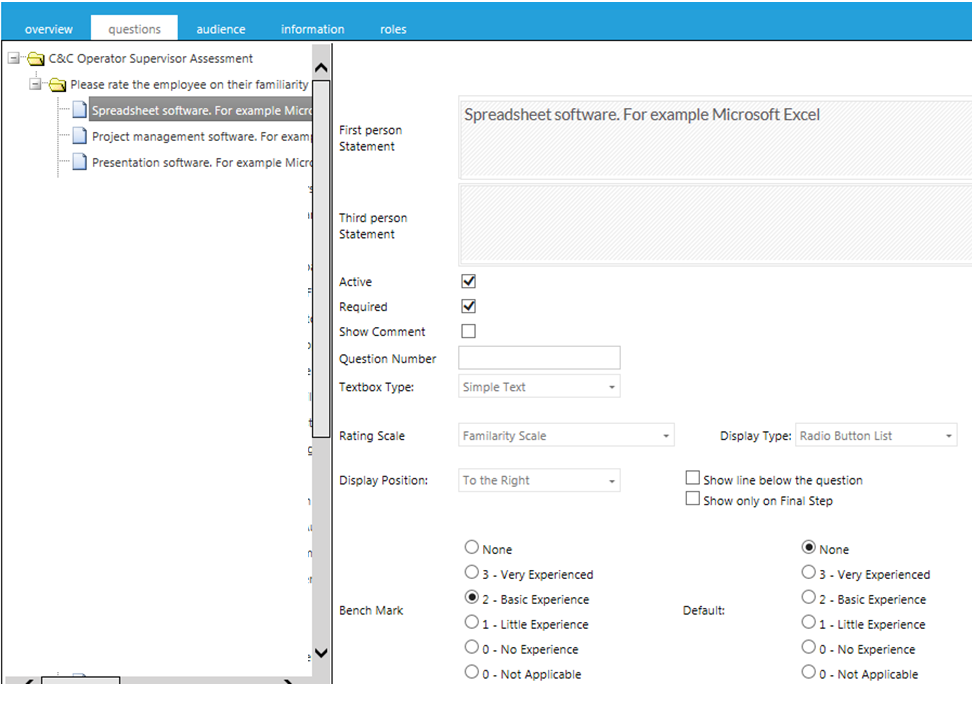972x703 pixels.
Task: Switch to the audience tab
Action: (x=221, y=29)
